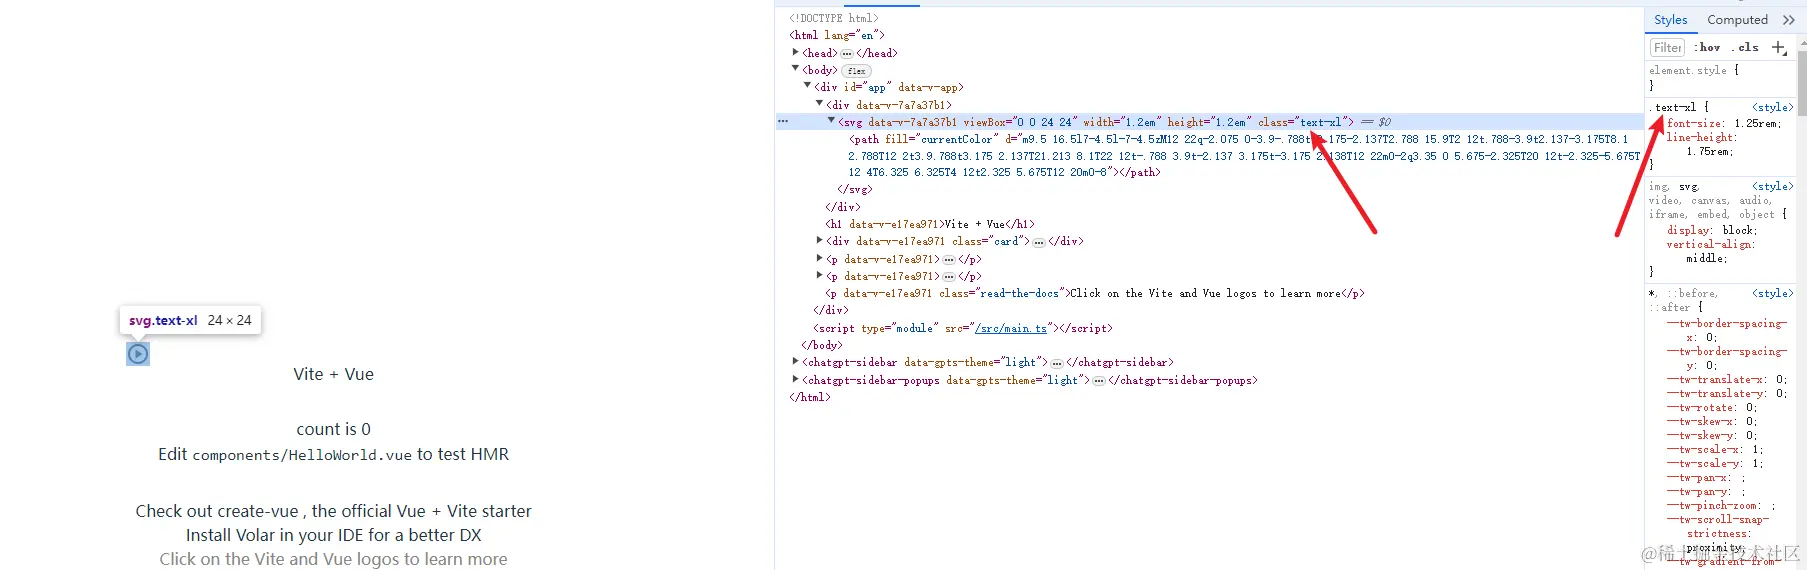Collapse the div data-v-7a7a37b1 node
This screenshot has height=570, width=1807.
click(x=819, y=103)
